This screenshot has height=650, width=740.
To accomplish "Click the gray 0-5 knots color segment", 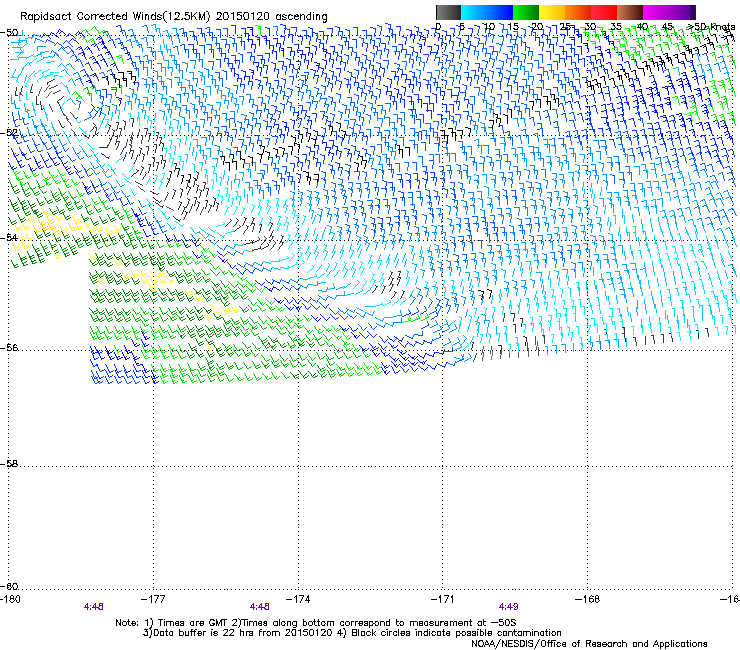I will click(x=448, y=12).
